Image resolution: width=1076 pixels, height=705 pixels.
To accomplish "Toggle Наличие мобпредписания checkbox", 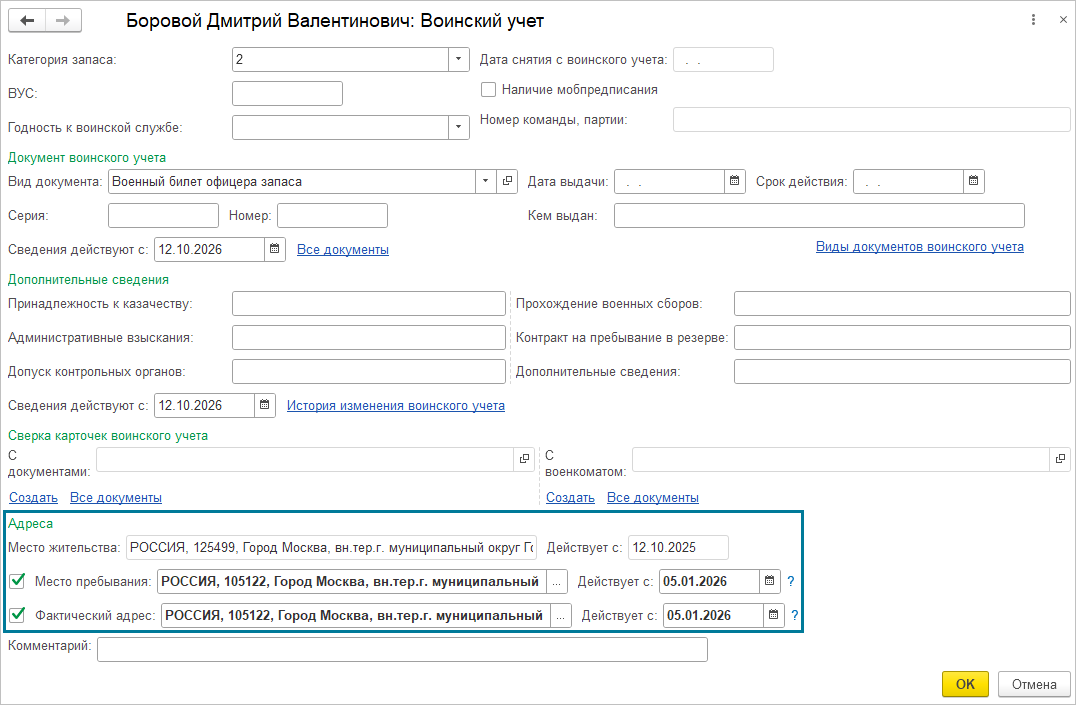I will click(x=489, y=89).
